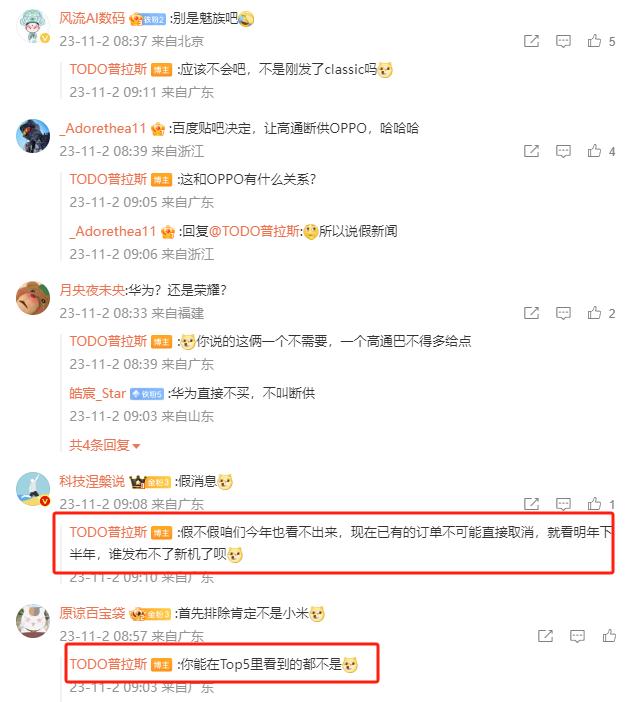Click TODO普拉斯 name in classic reply

[x=108, y=69]
